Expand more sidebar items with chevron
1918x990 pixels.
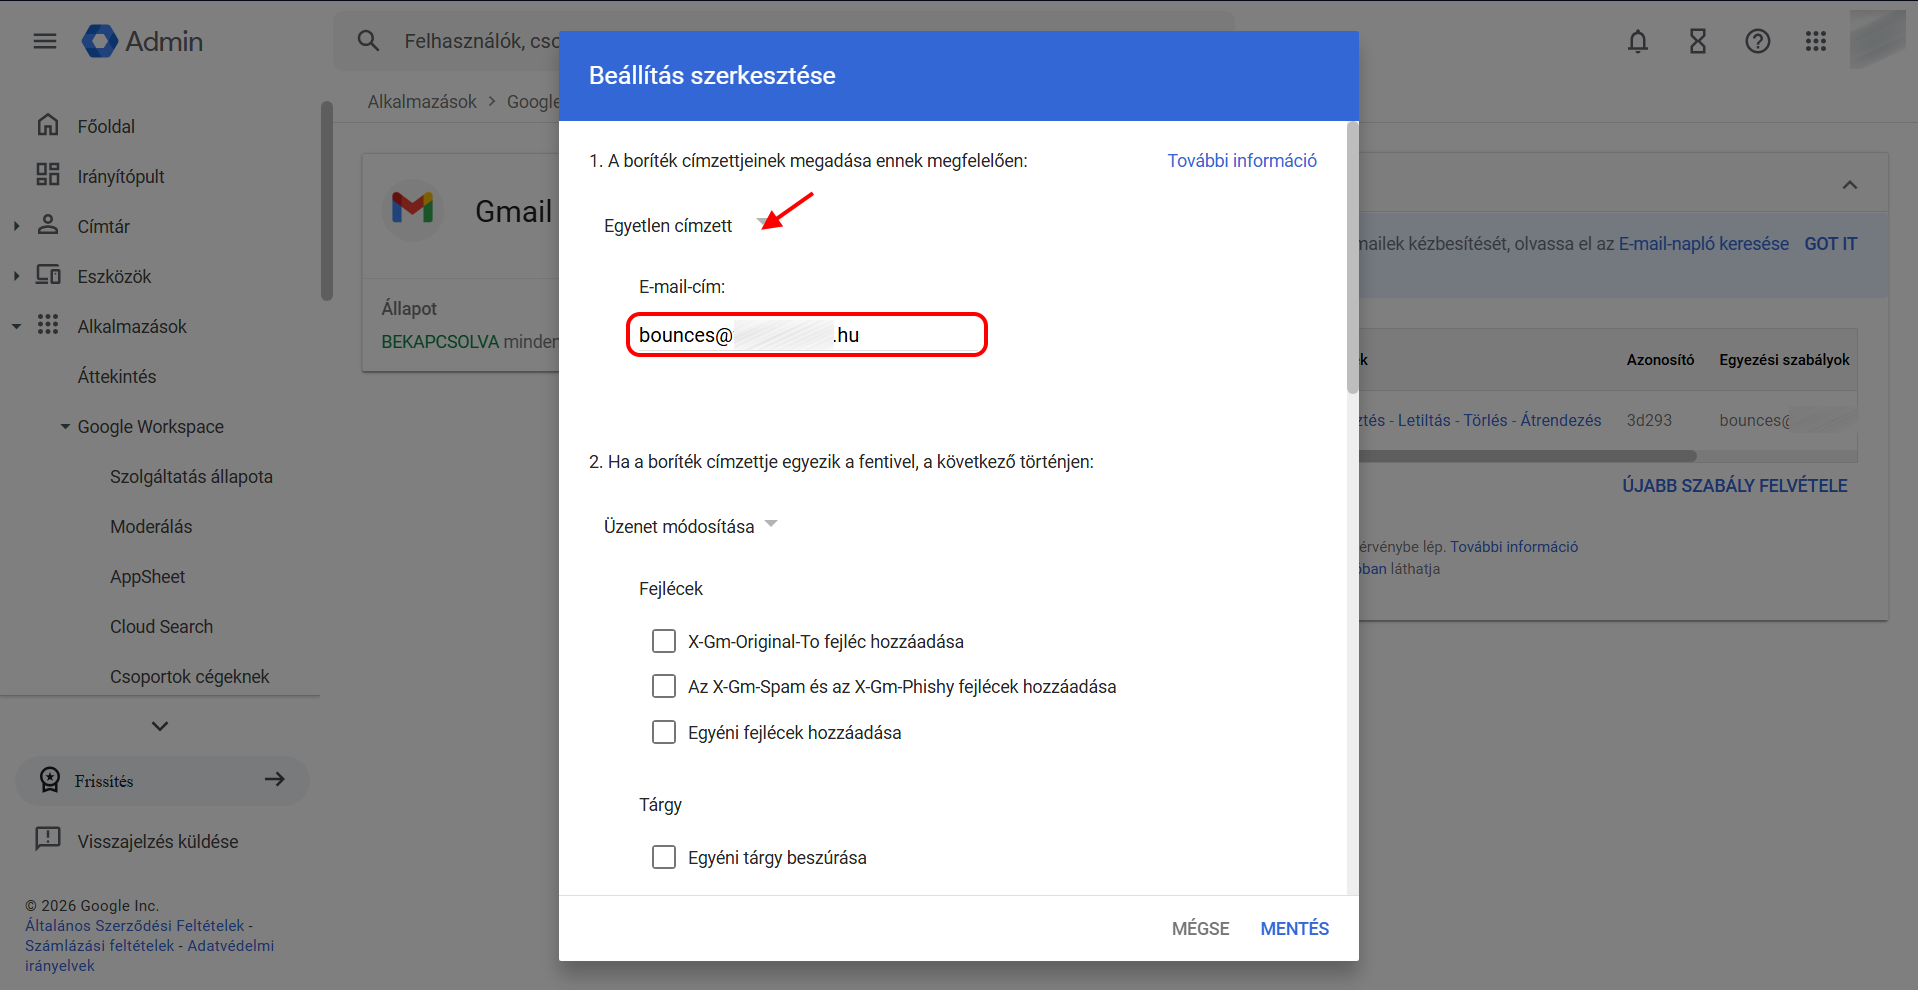coord(160,726)
